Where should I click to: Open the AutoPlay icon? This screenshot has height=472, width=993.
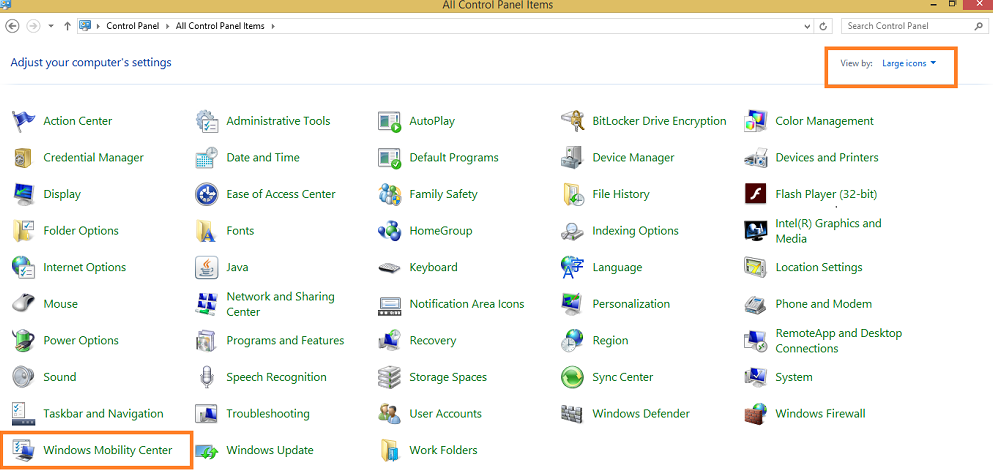(x=389, y=121)
